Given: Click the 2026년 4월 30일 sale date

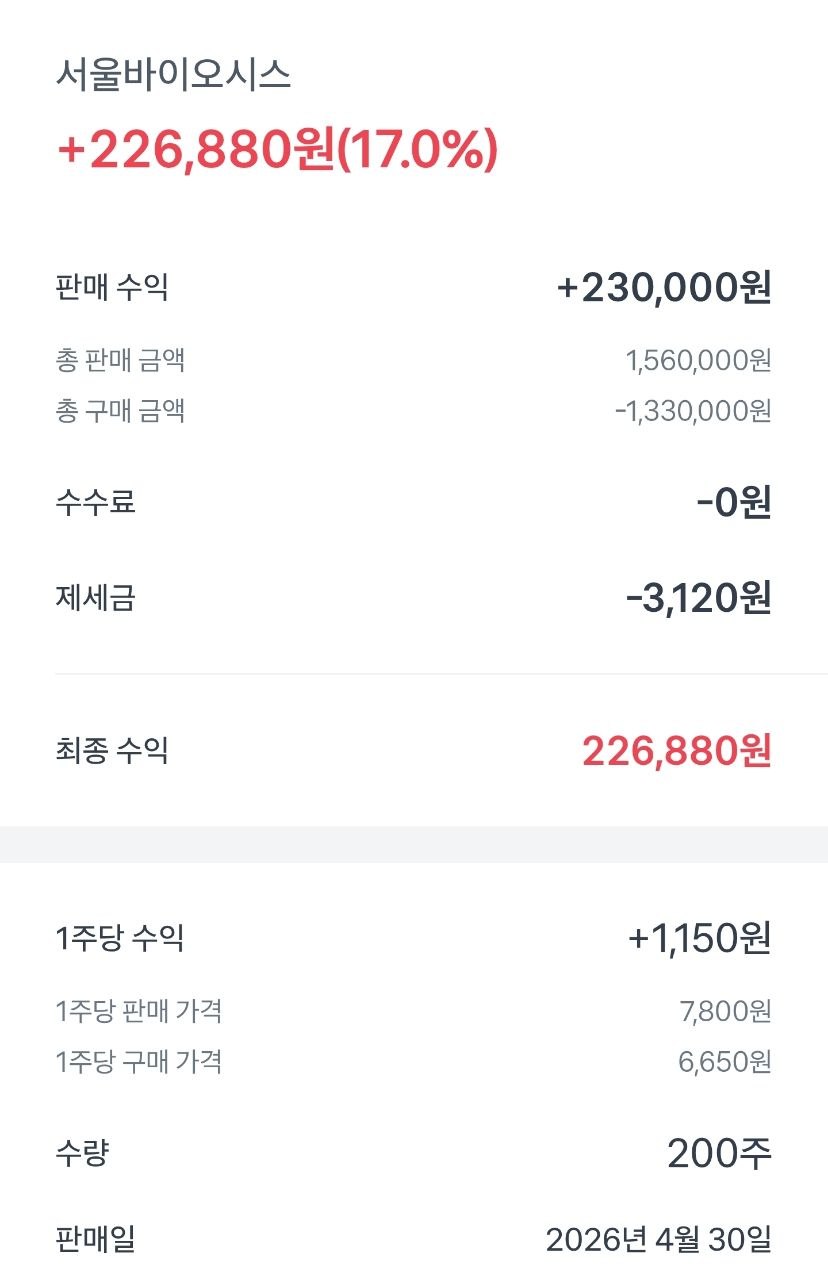Looking at the screenshot, I should [658, 1241].
